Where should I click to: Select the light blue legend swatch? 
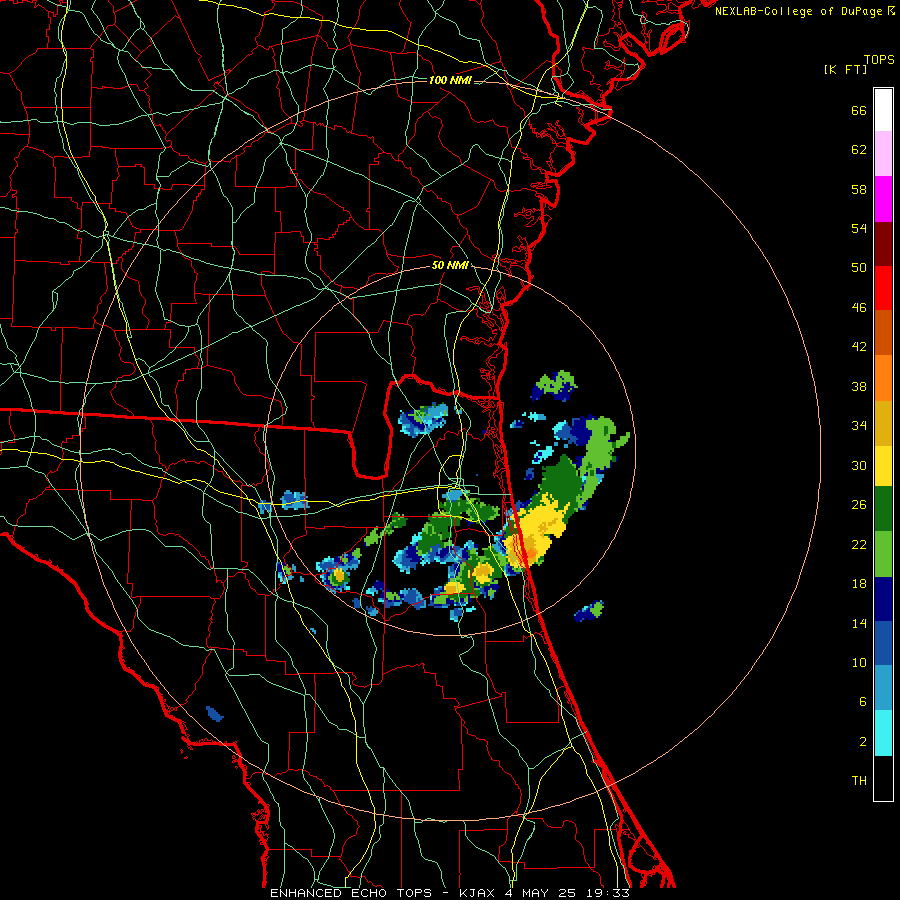point(883,688)
